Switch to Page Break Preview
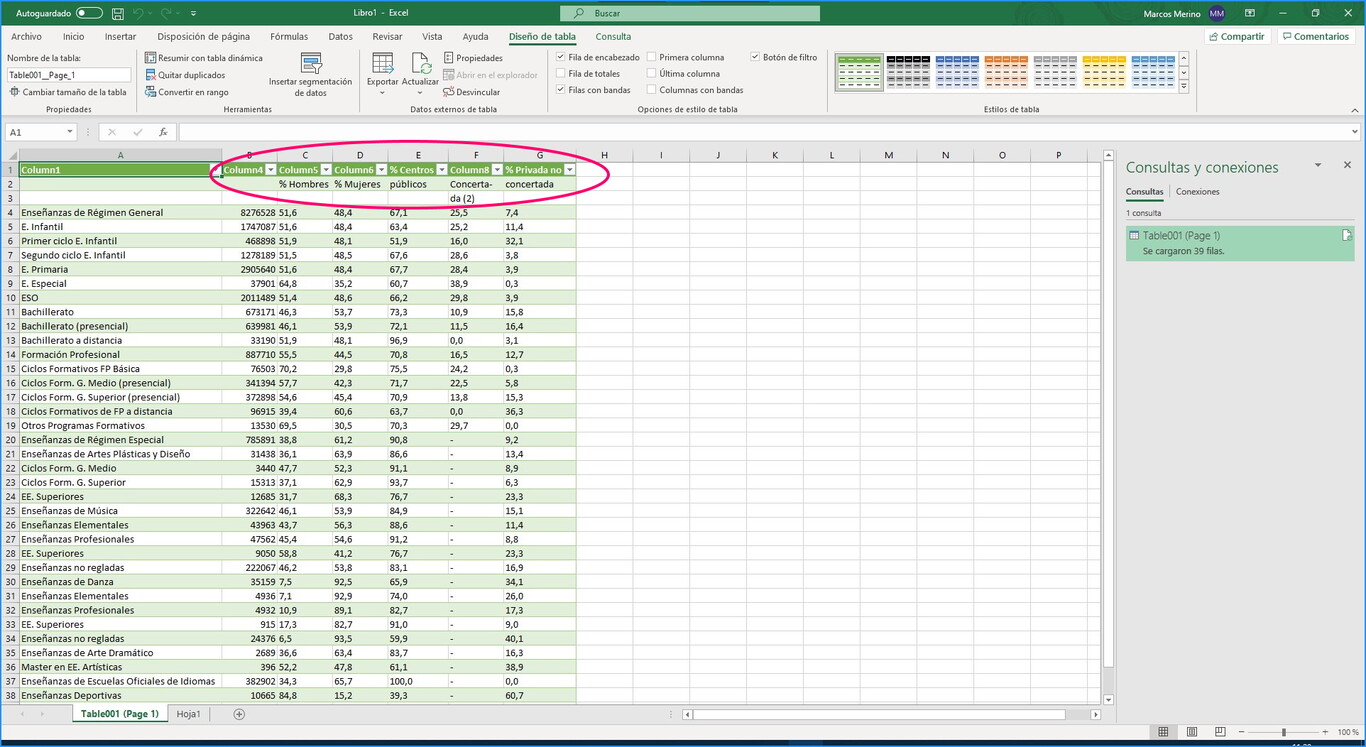The image size is (1366, 747). click(x=1221, y=732)
